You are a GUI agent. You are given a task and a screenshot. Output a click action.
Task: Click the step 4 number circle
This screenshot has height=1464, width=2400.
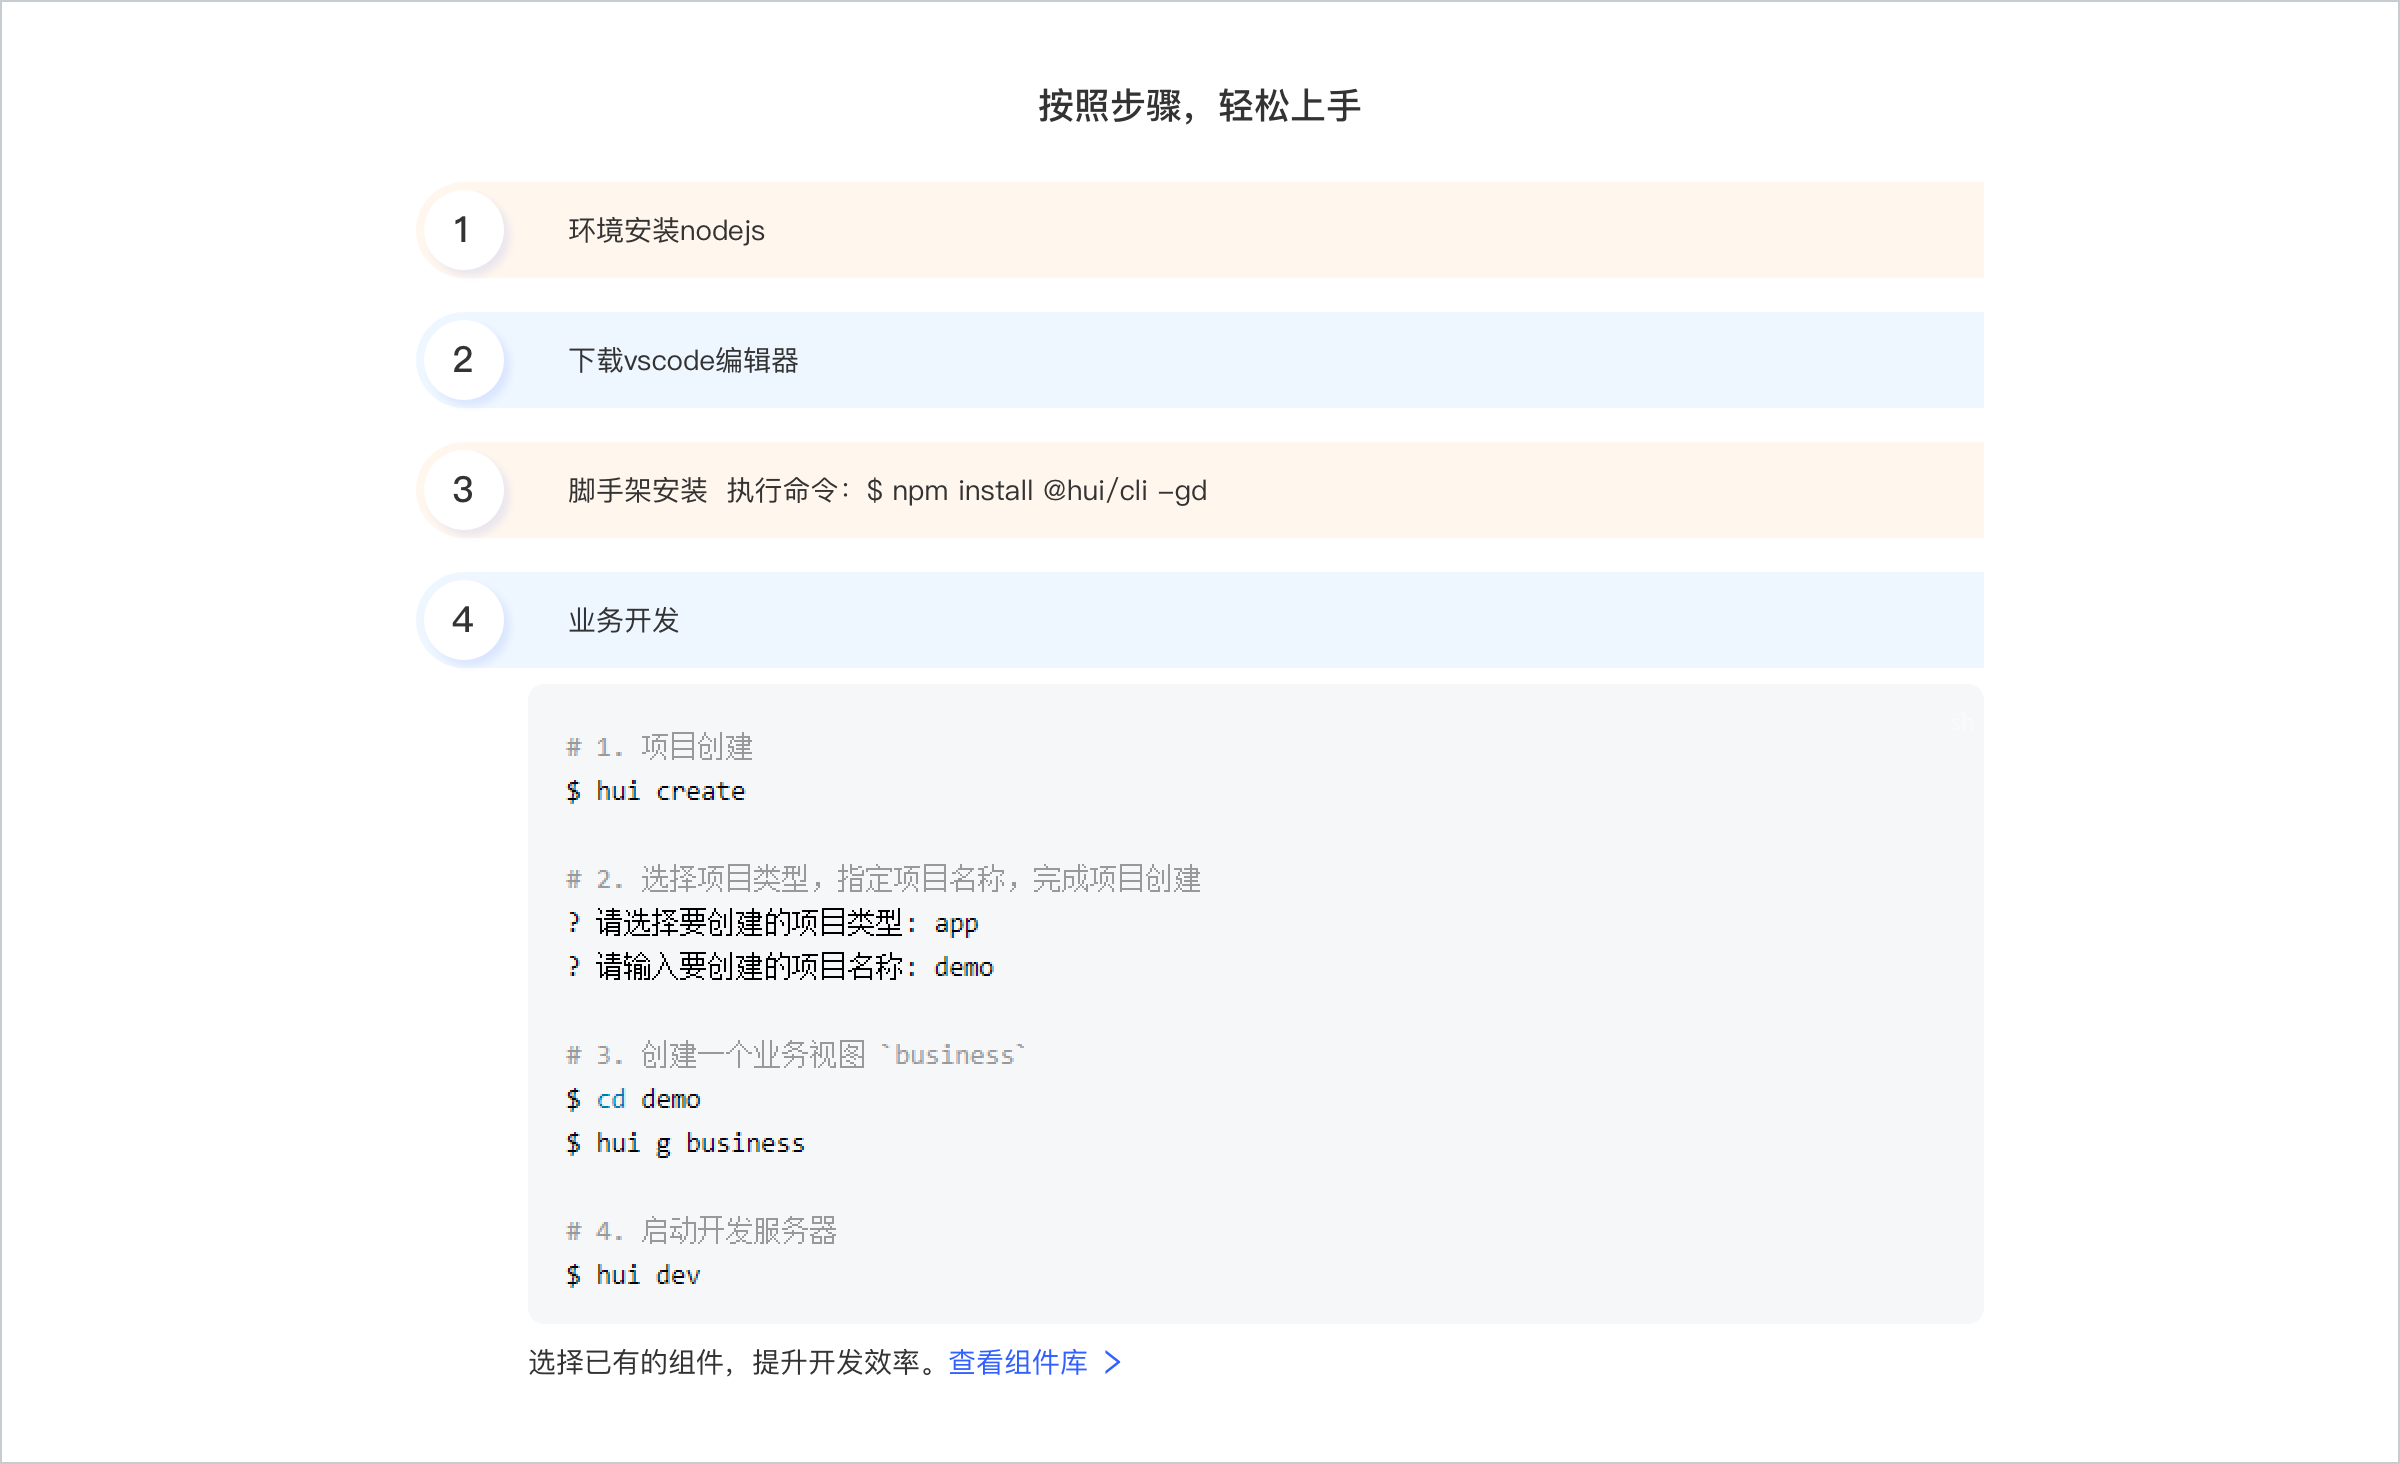click(x=462, y=620)
